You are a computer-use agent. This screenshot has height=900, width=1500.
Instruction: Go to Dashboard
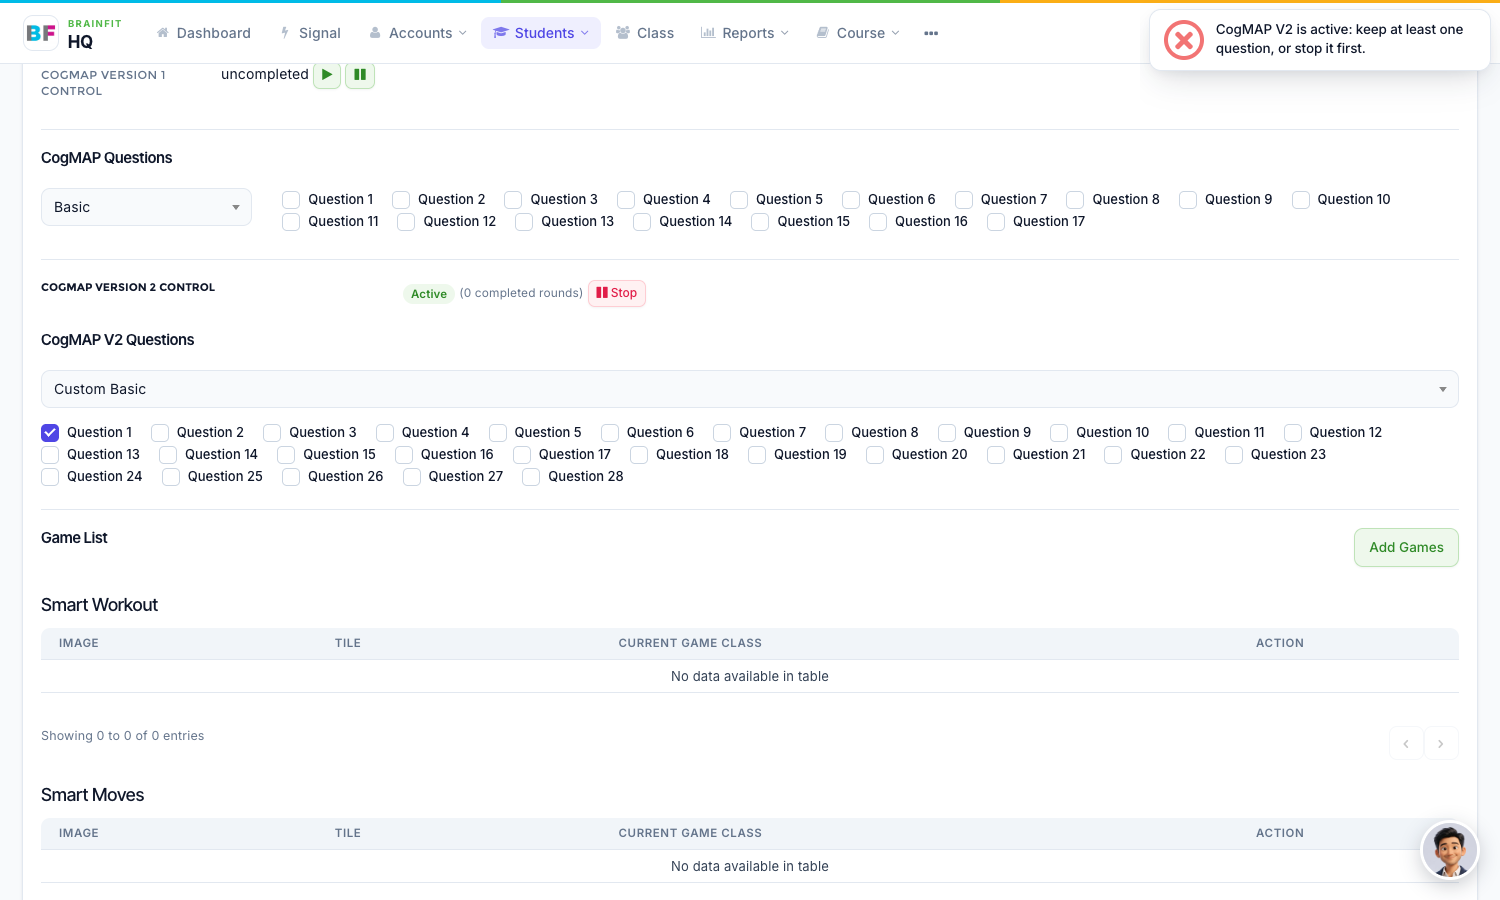point(204,33)
